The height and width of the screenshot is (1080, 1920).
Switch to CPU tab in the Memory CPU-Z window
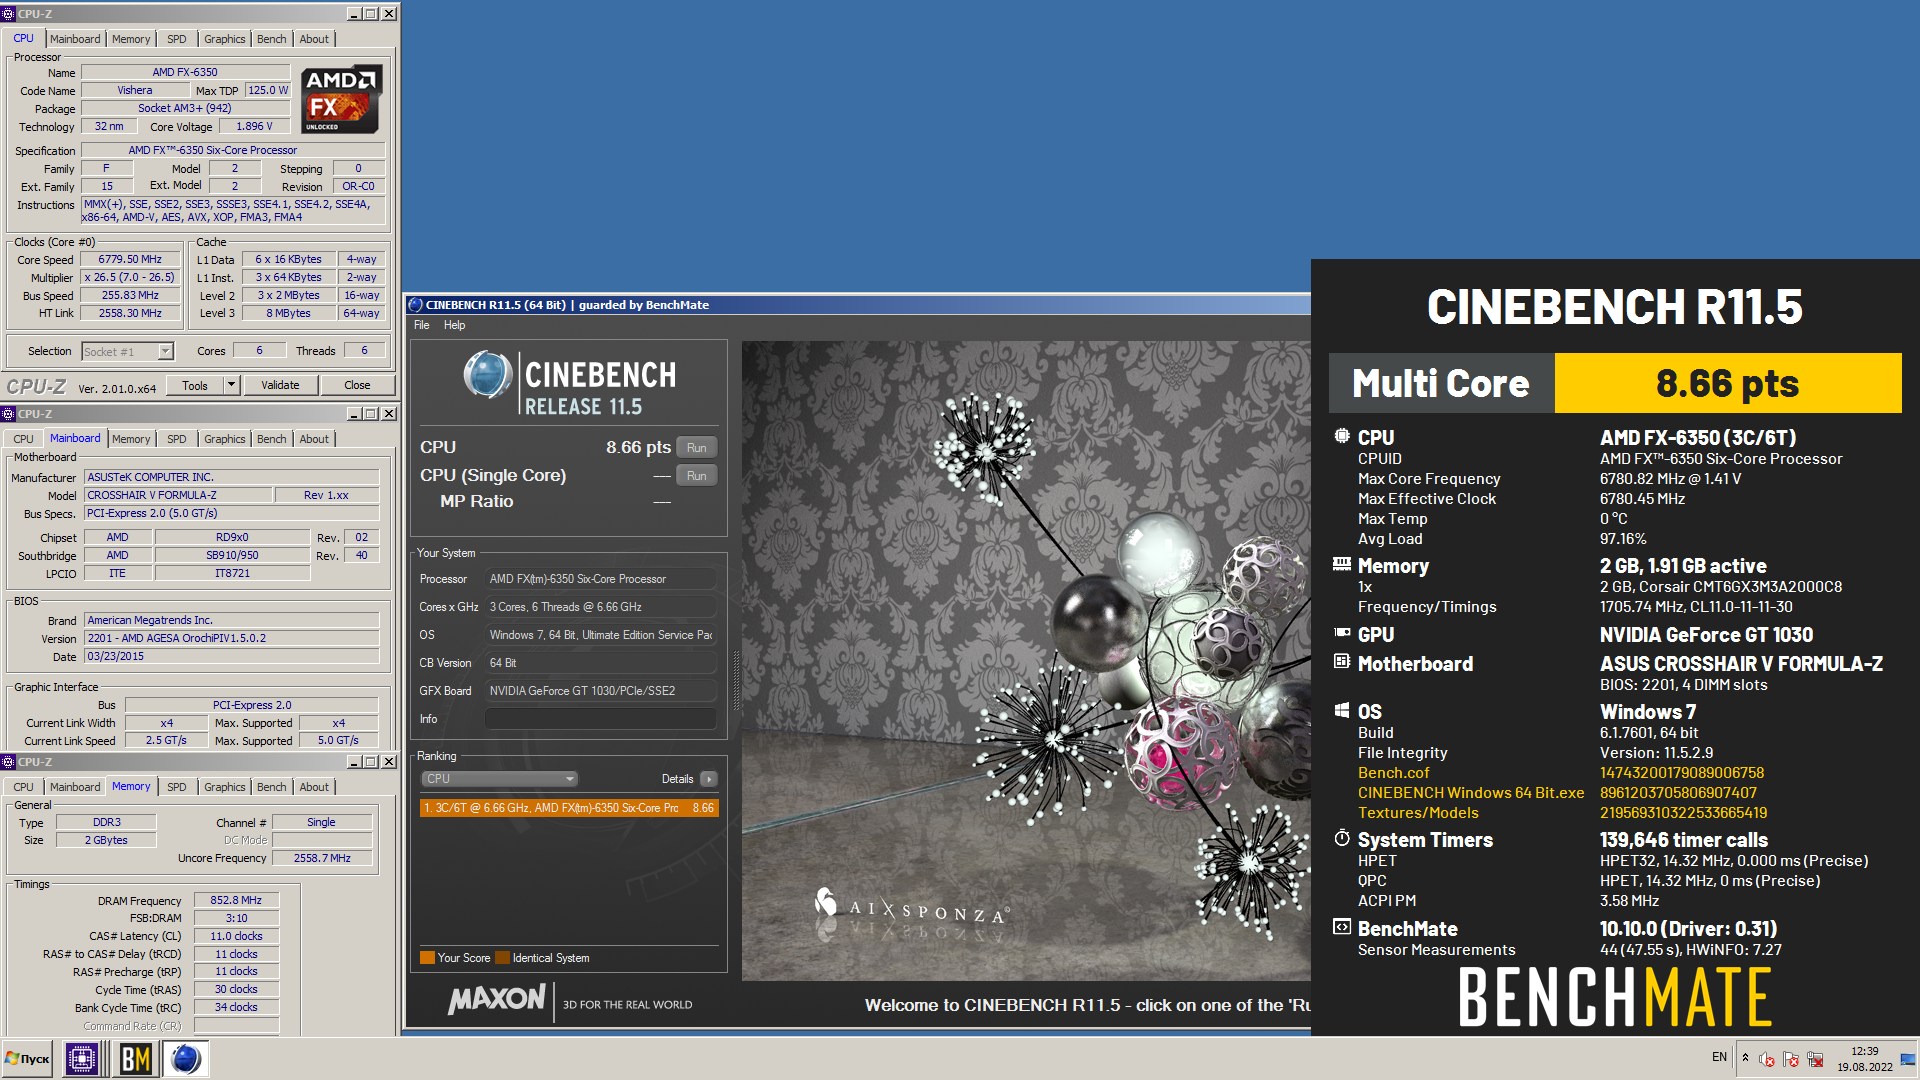(x=23, y=787)
